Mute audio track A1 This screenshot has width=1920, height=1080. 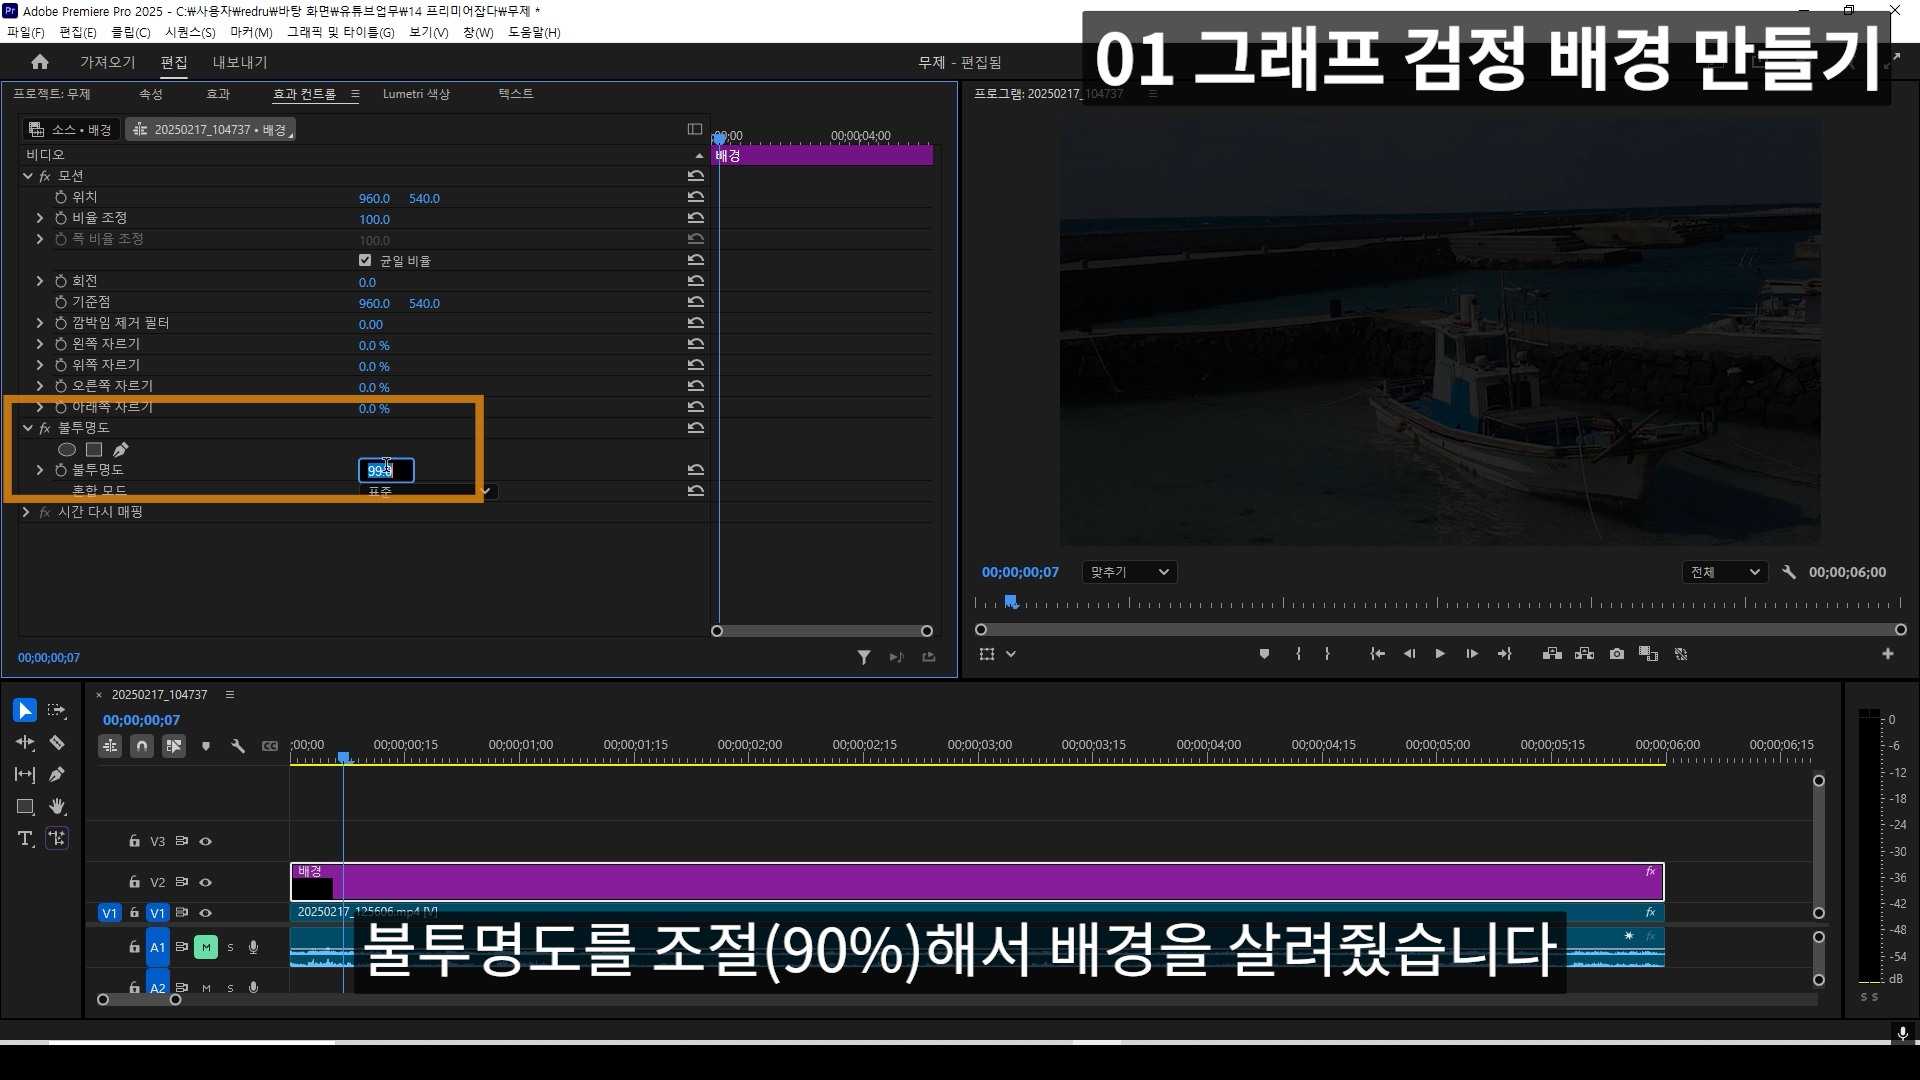pos(206,947)
